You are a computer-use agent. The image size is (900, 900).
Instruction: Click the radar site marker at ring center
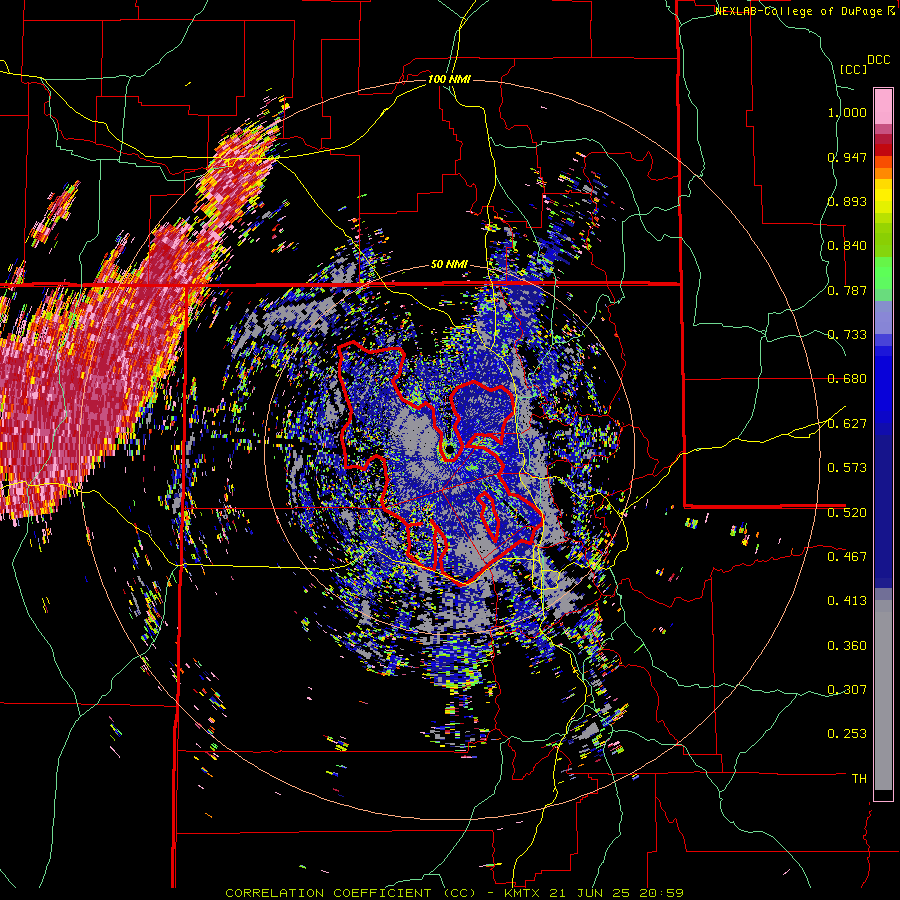(x=449, y=448)
